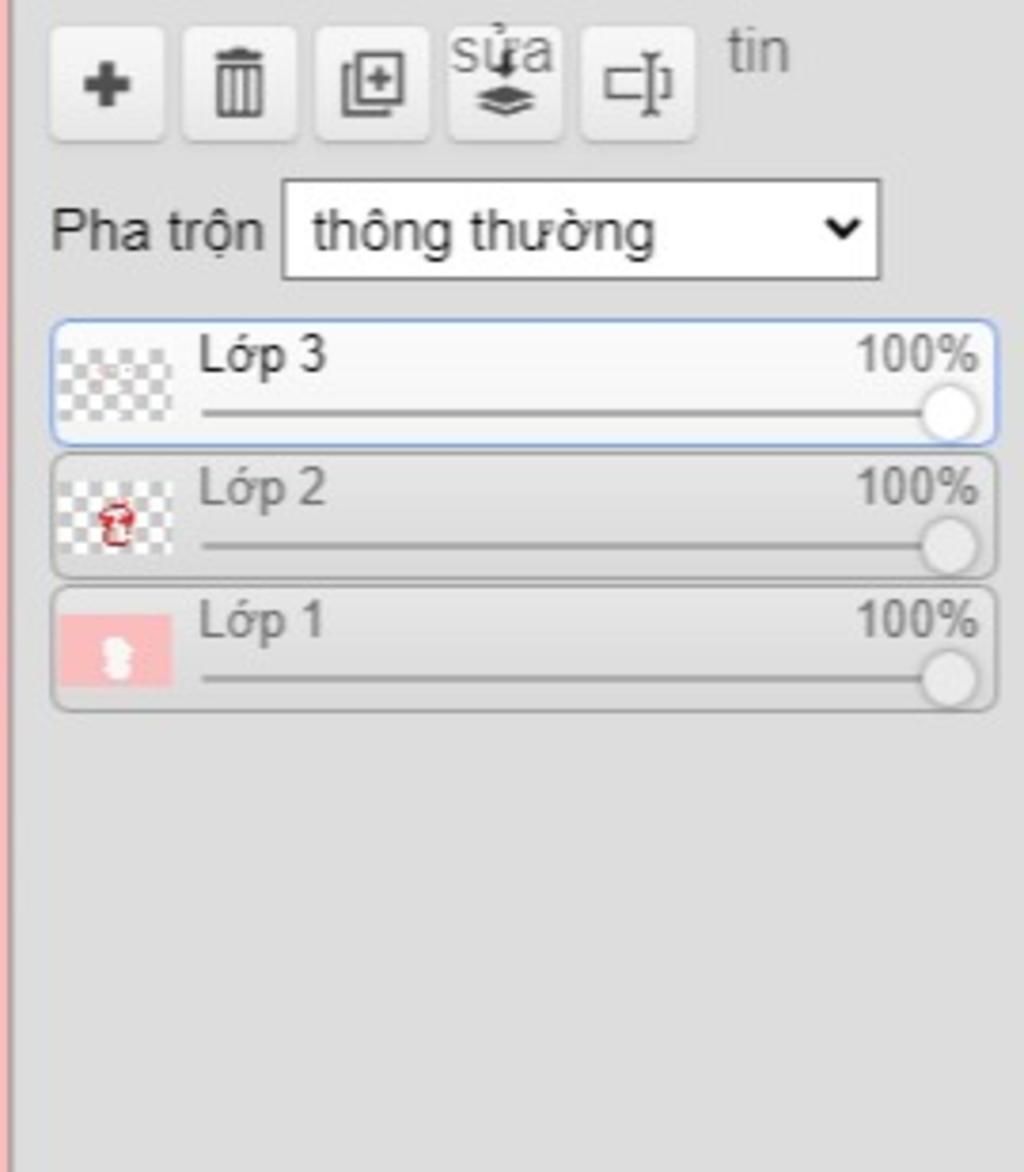The height and width of the screenshot is (1172, 1024).
Task: Add a new layer with plus icon
Action: point(107,85)
